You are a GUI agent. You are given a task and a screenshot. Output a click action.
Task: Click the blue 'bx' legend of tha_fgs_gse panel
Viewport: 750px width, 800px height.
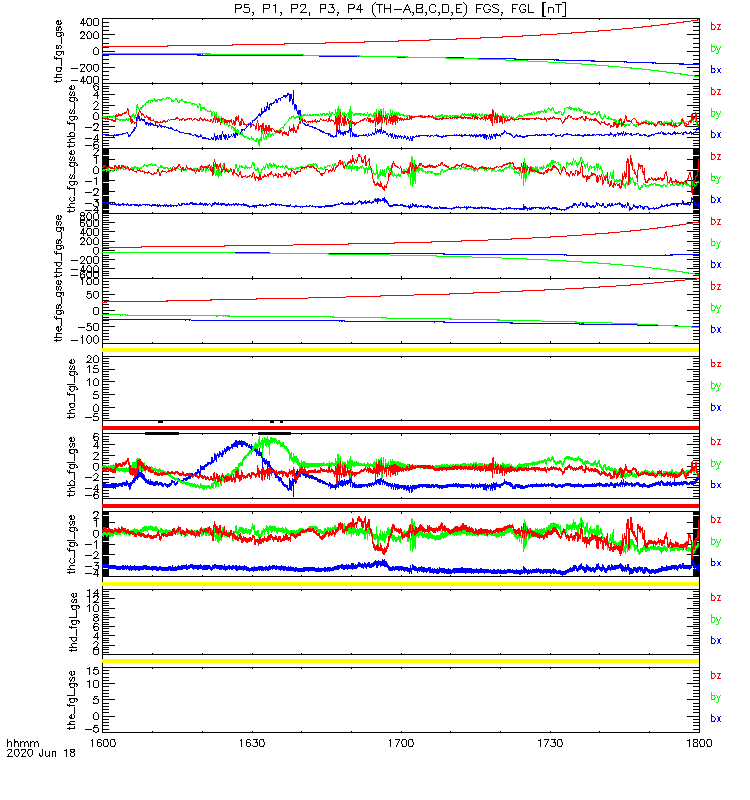coord(716,70)
